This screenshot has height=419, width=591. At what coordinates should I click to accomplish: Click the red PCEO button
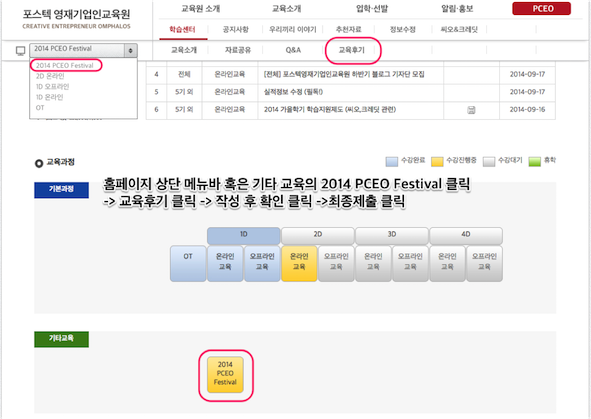(542, 8)
